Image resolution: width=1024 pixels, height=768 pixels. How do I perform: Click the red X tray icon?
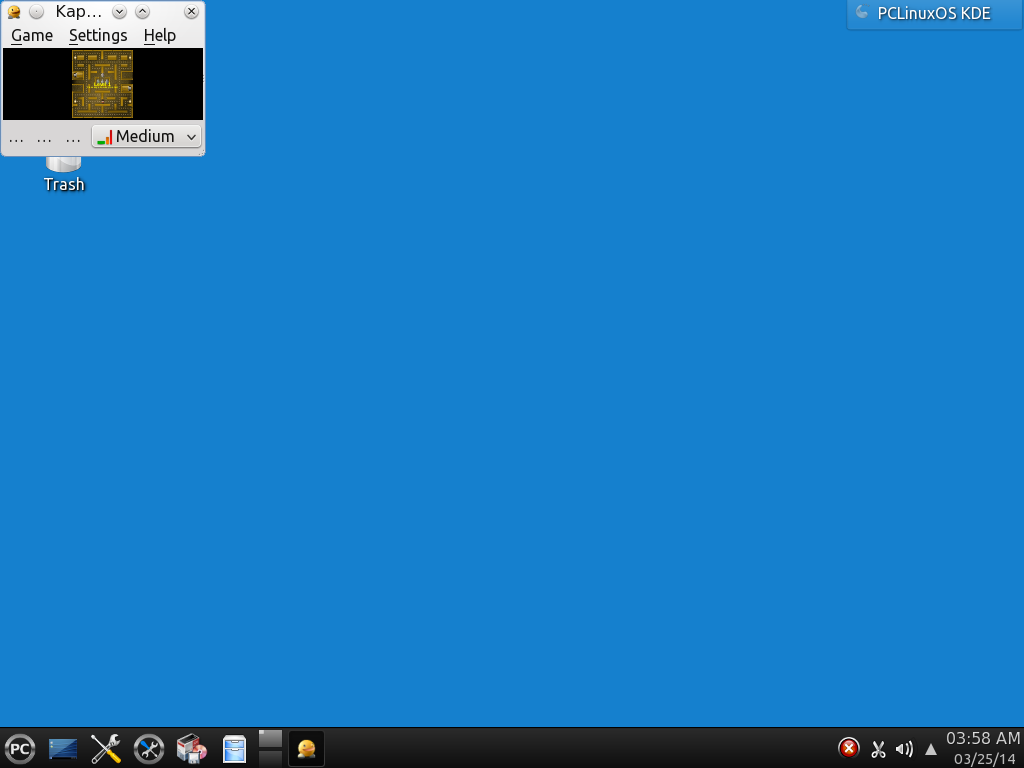(x=848, y=748)
